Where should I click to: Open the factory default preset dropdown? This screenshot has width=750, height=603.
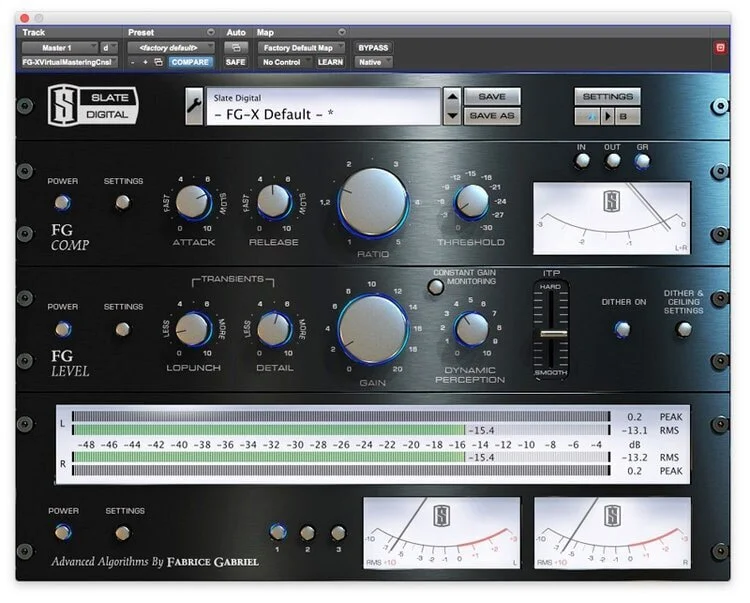tap(171, 48)
